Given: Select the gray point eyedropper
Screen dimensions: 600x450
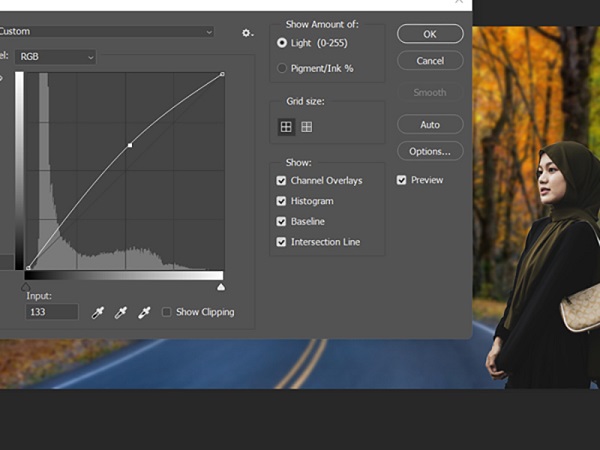Looking at the screenshot, I should tap(121, 312).
